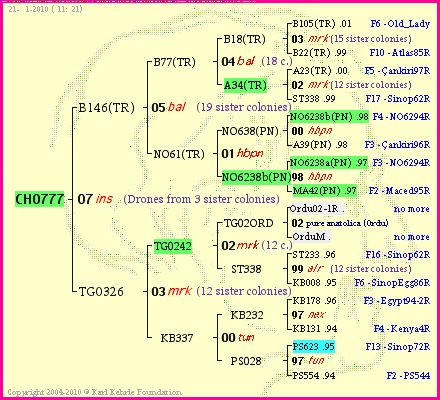Follow the F13 - Sinop72R link

point(398,347)
